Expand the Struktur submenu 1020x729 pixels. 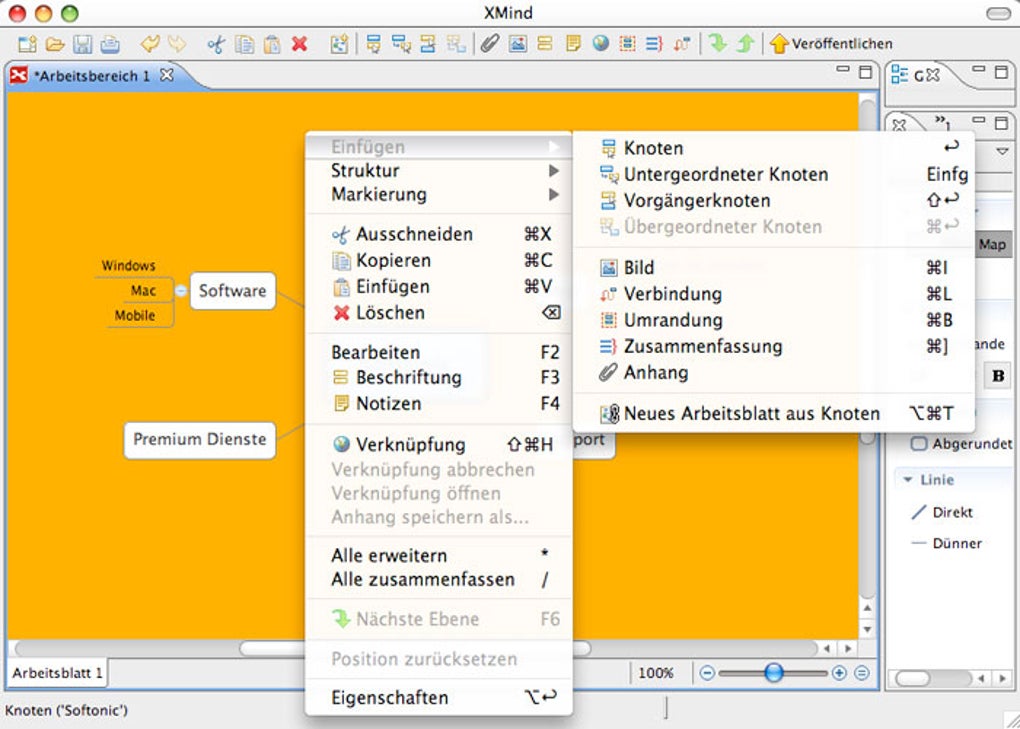pyautogui.click(x=438, y=171)
